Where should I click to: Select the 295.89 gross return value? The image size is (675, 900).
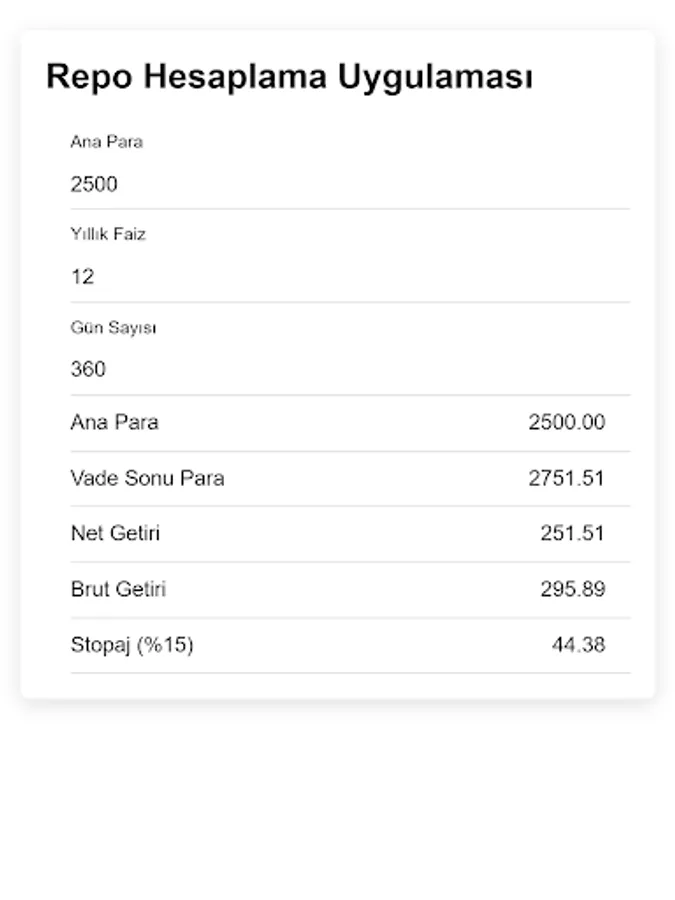[572, 589]
